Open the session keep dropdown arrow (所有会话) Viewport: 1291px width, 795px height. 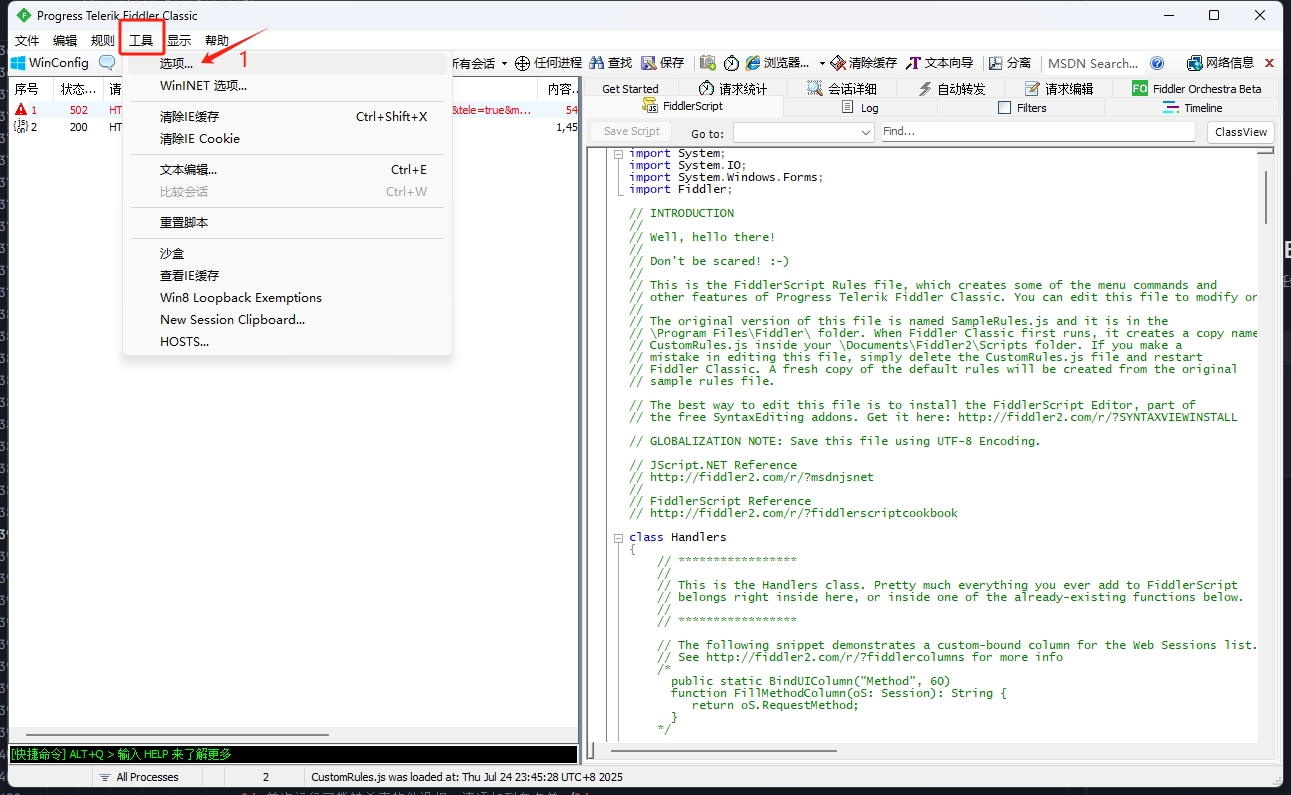(x=504, y=63)
